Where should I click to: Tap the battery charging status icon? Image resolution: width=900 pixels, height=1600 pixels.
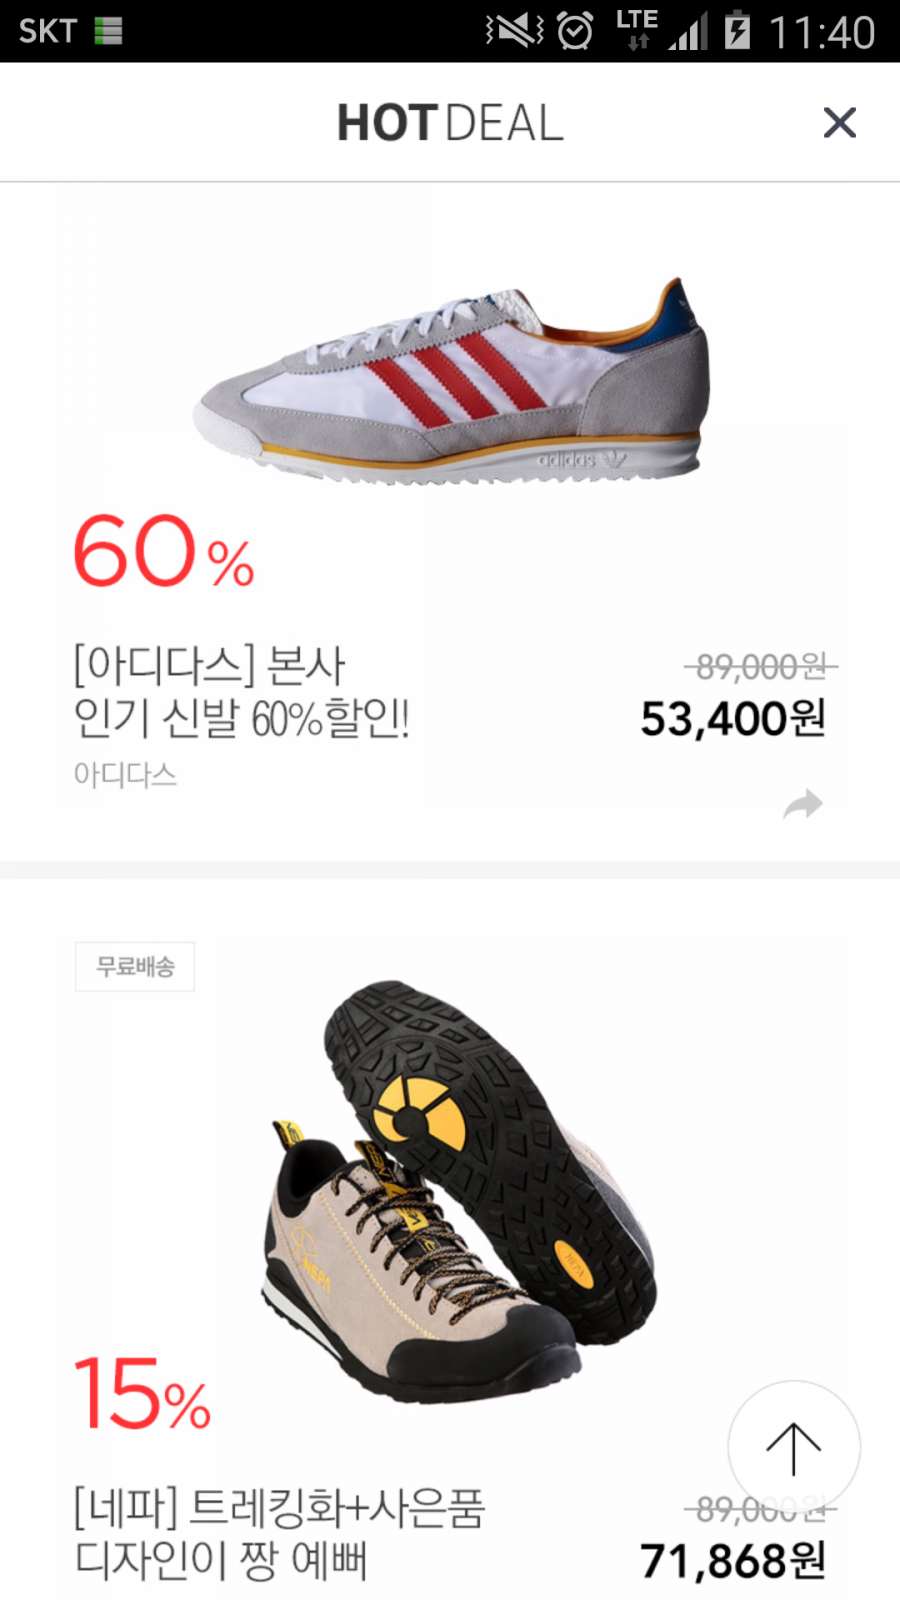[x=737, y=30]
